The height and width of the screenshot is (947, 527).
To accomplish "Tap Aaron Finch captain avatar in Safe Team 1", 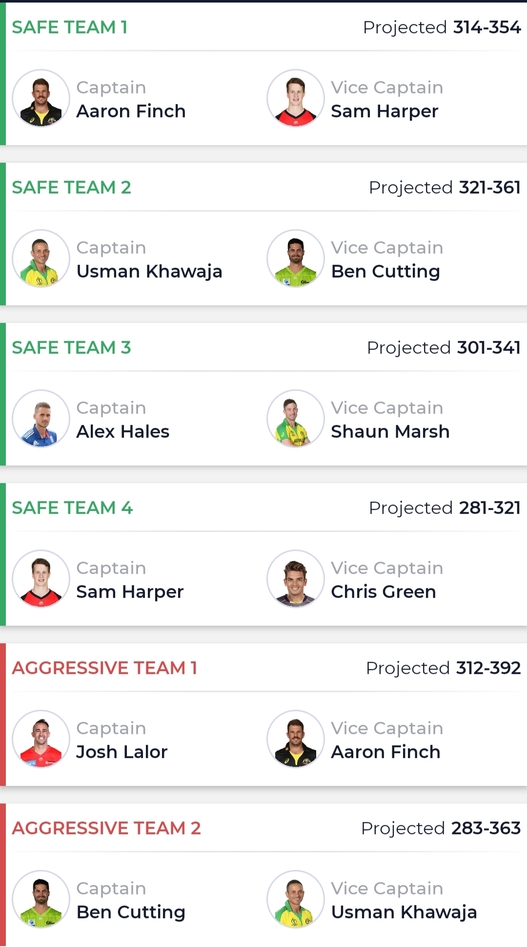I will pos(41,98).
